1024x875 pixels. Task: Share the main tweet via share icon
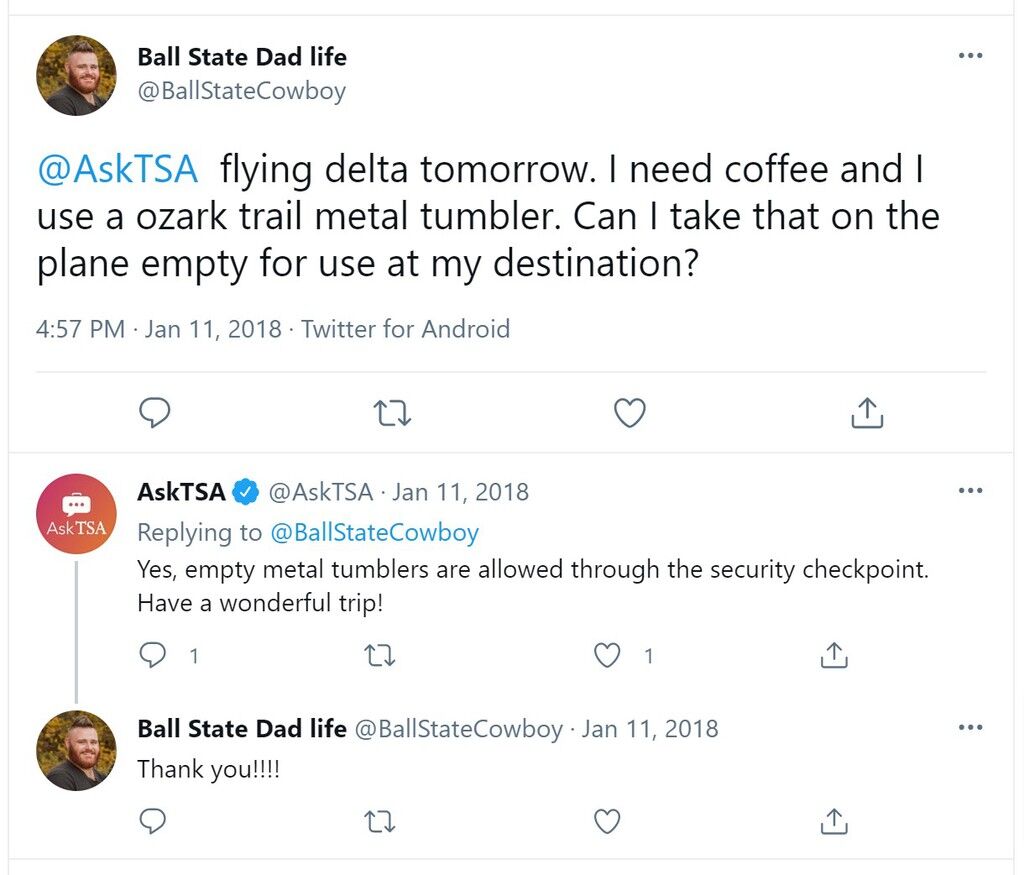click(867, 413)
